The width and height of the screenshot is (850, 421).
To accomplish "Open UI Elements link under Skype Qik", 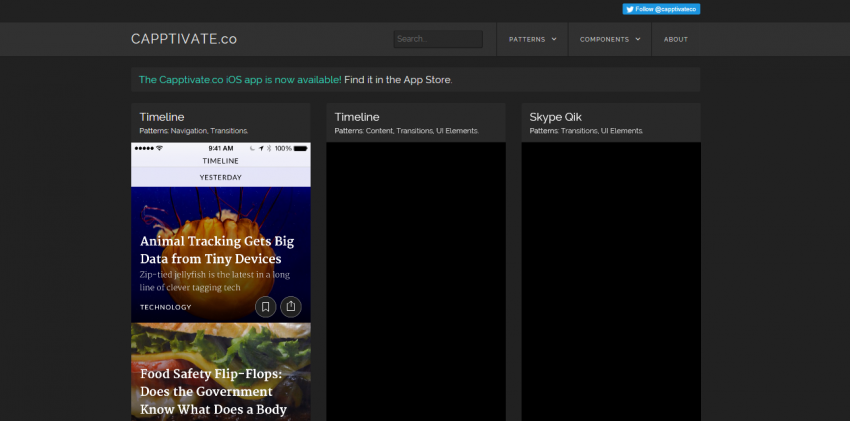I will (622, 131).
